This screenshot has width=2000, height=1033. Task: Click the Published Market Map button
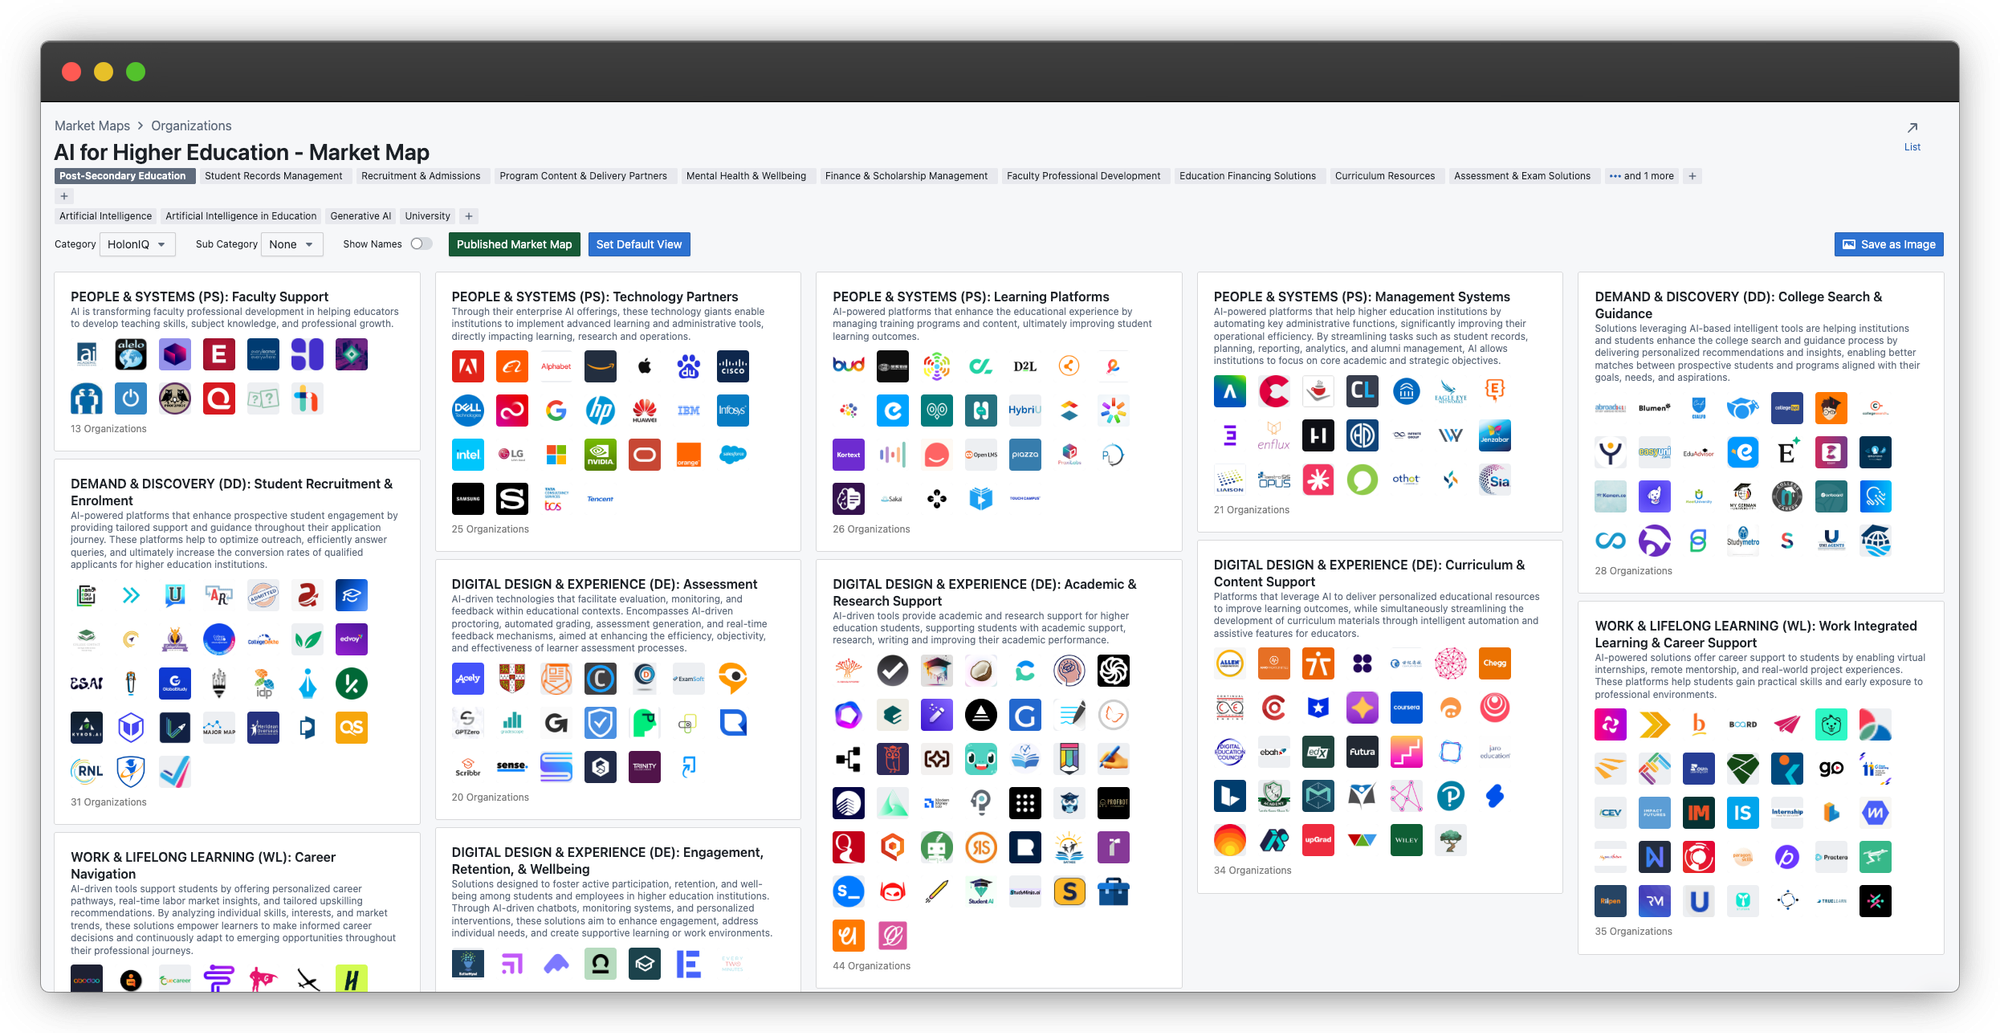[x=514, y=244]
